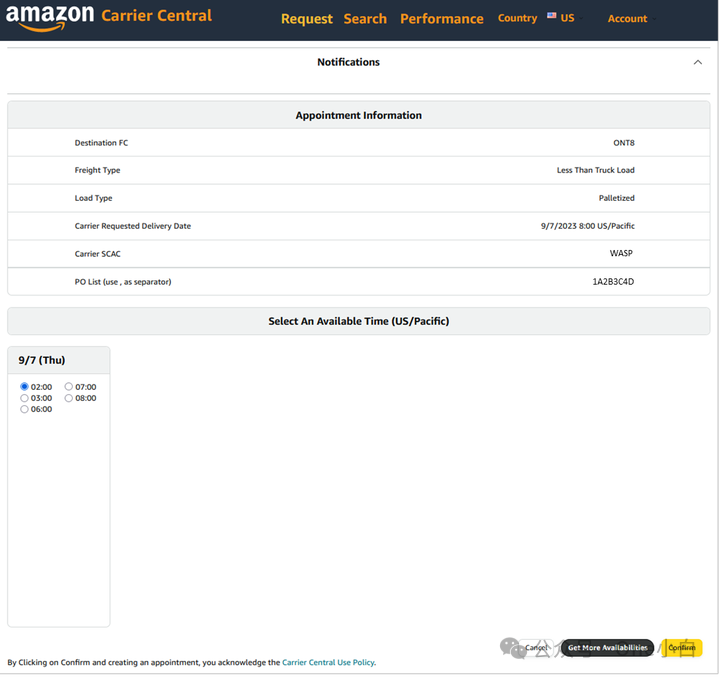Click the Cancel button
Screen dimensions: 720x678
[x=536, y=648]
